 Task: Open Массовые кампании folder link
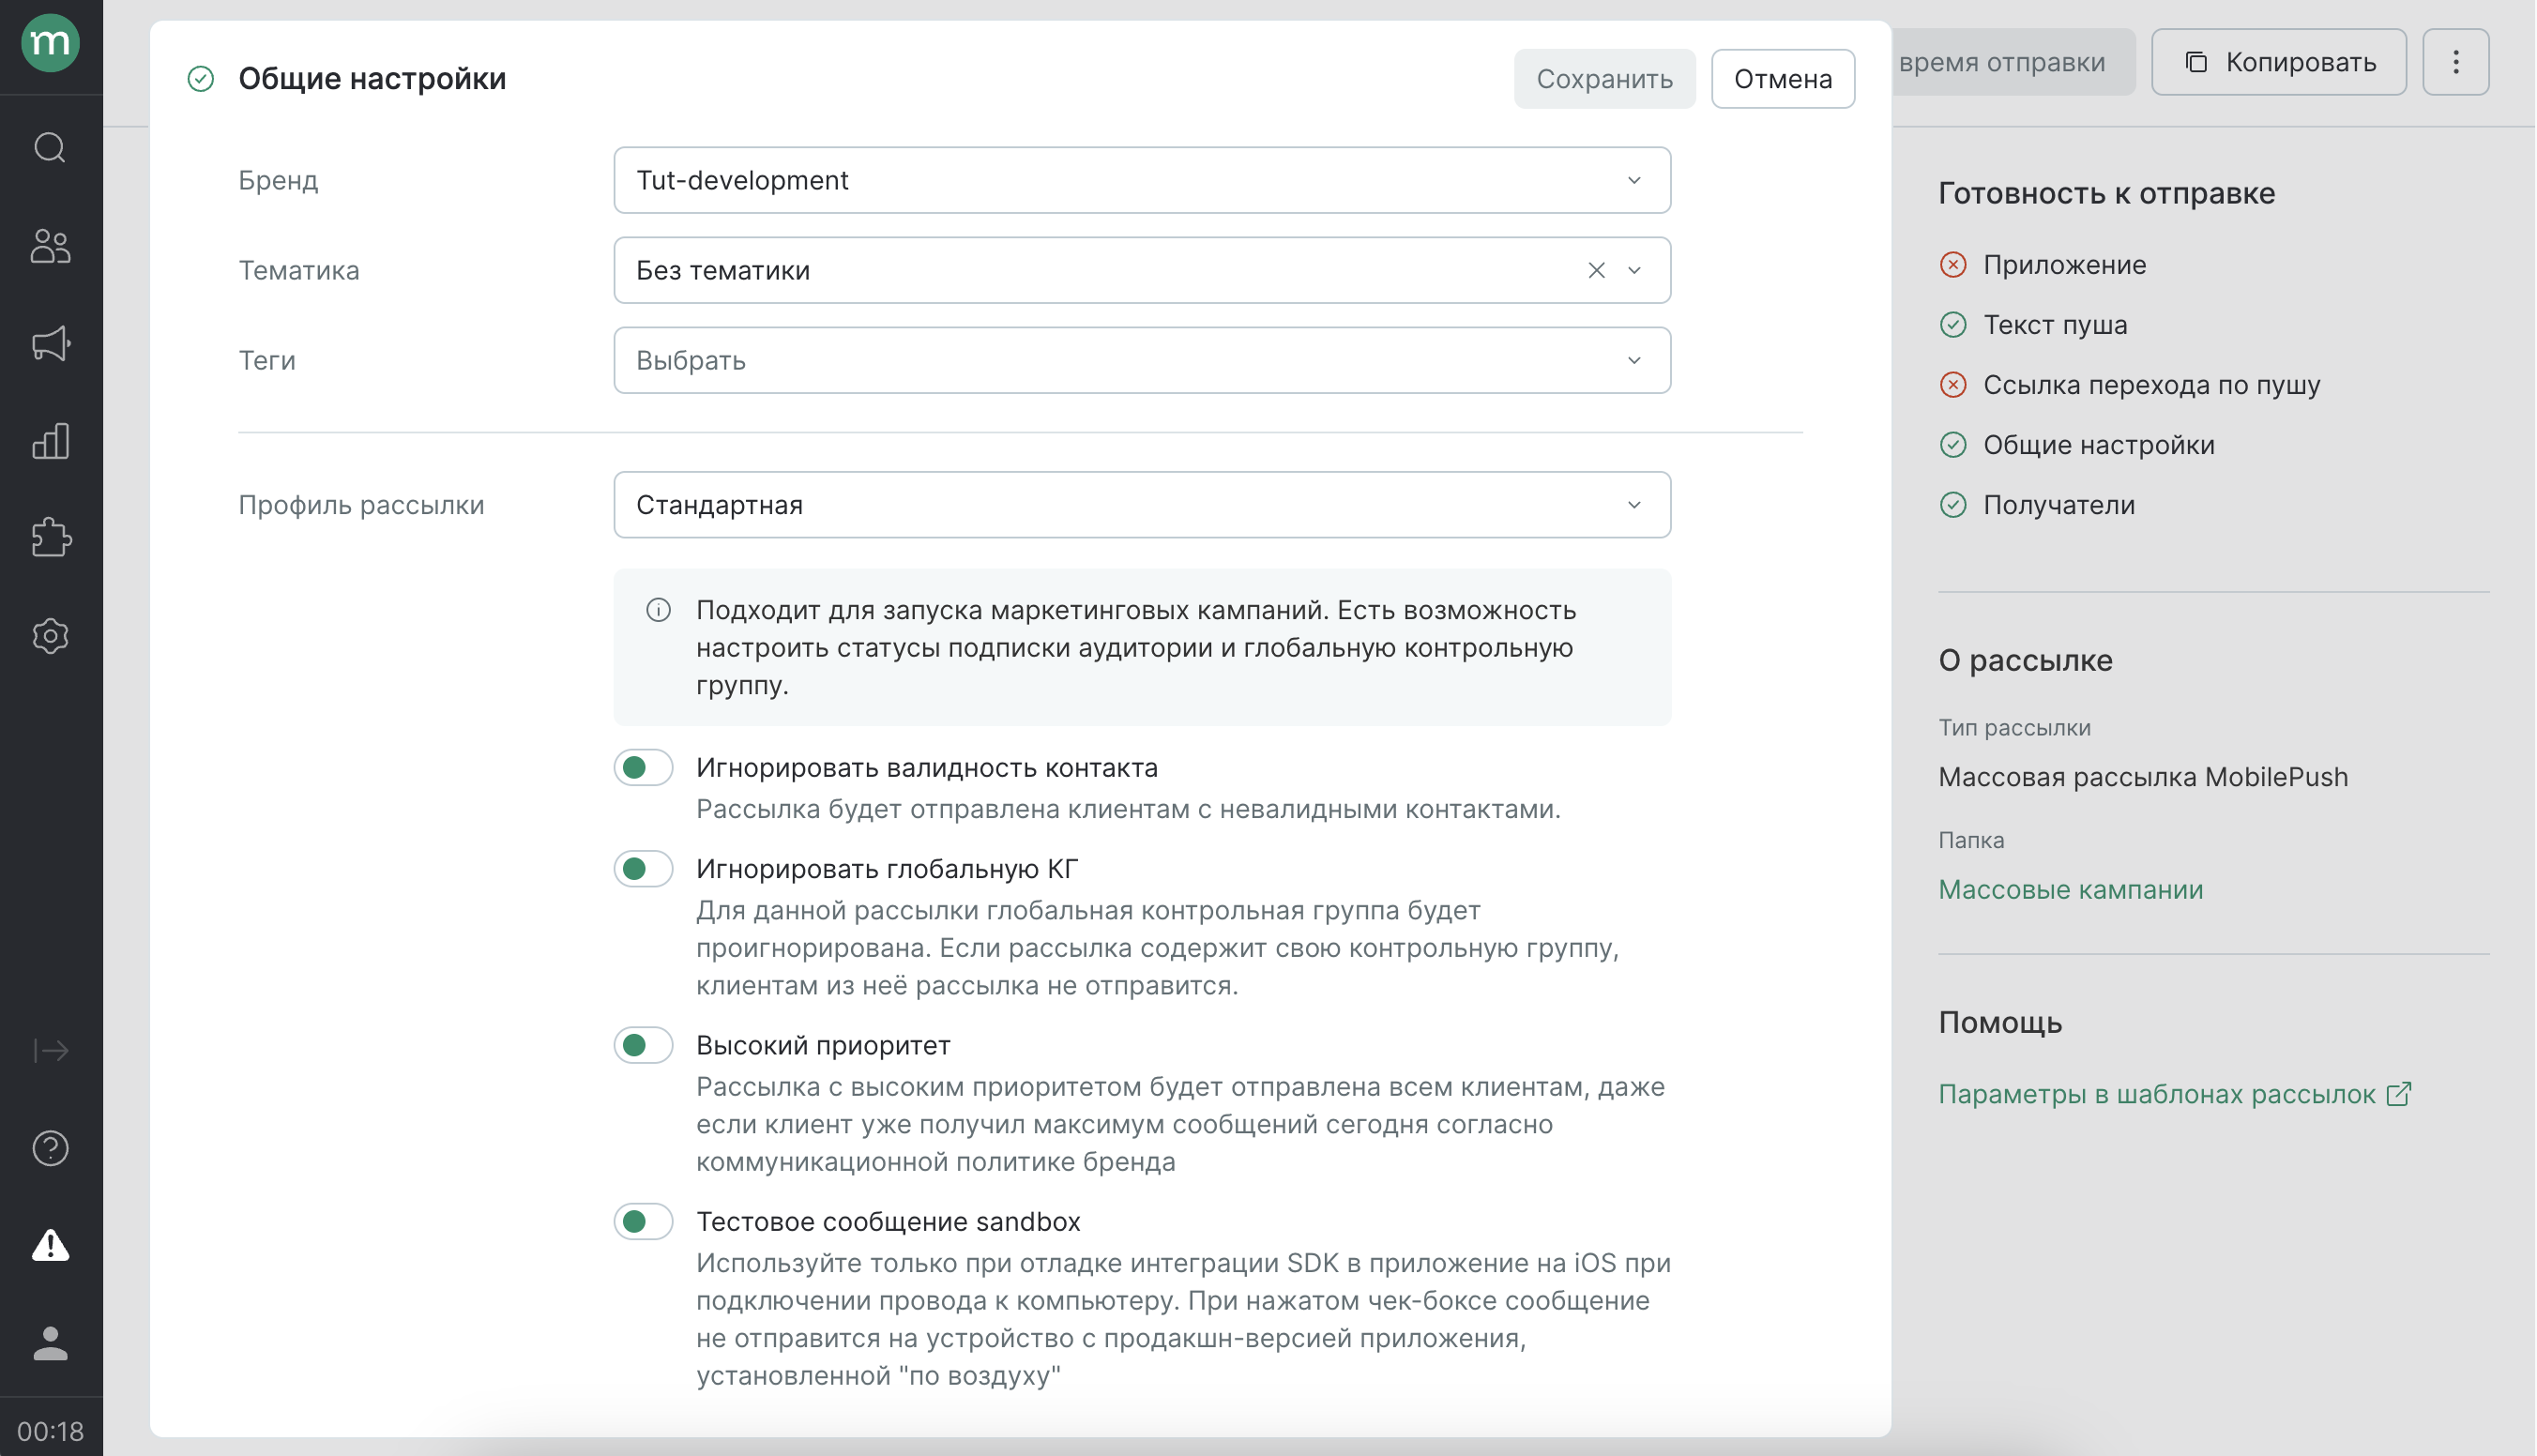click(x=2070, y=889)
